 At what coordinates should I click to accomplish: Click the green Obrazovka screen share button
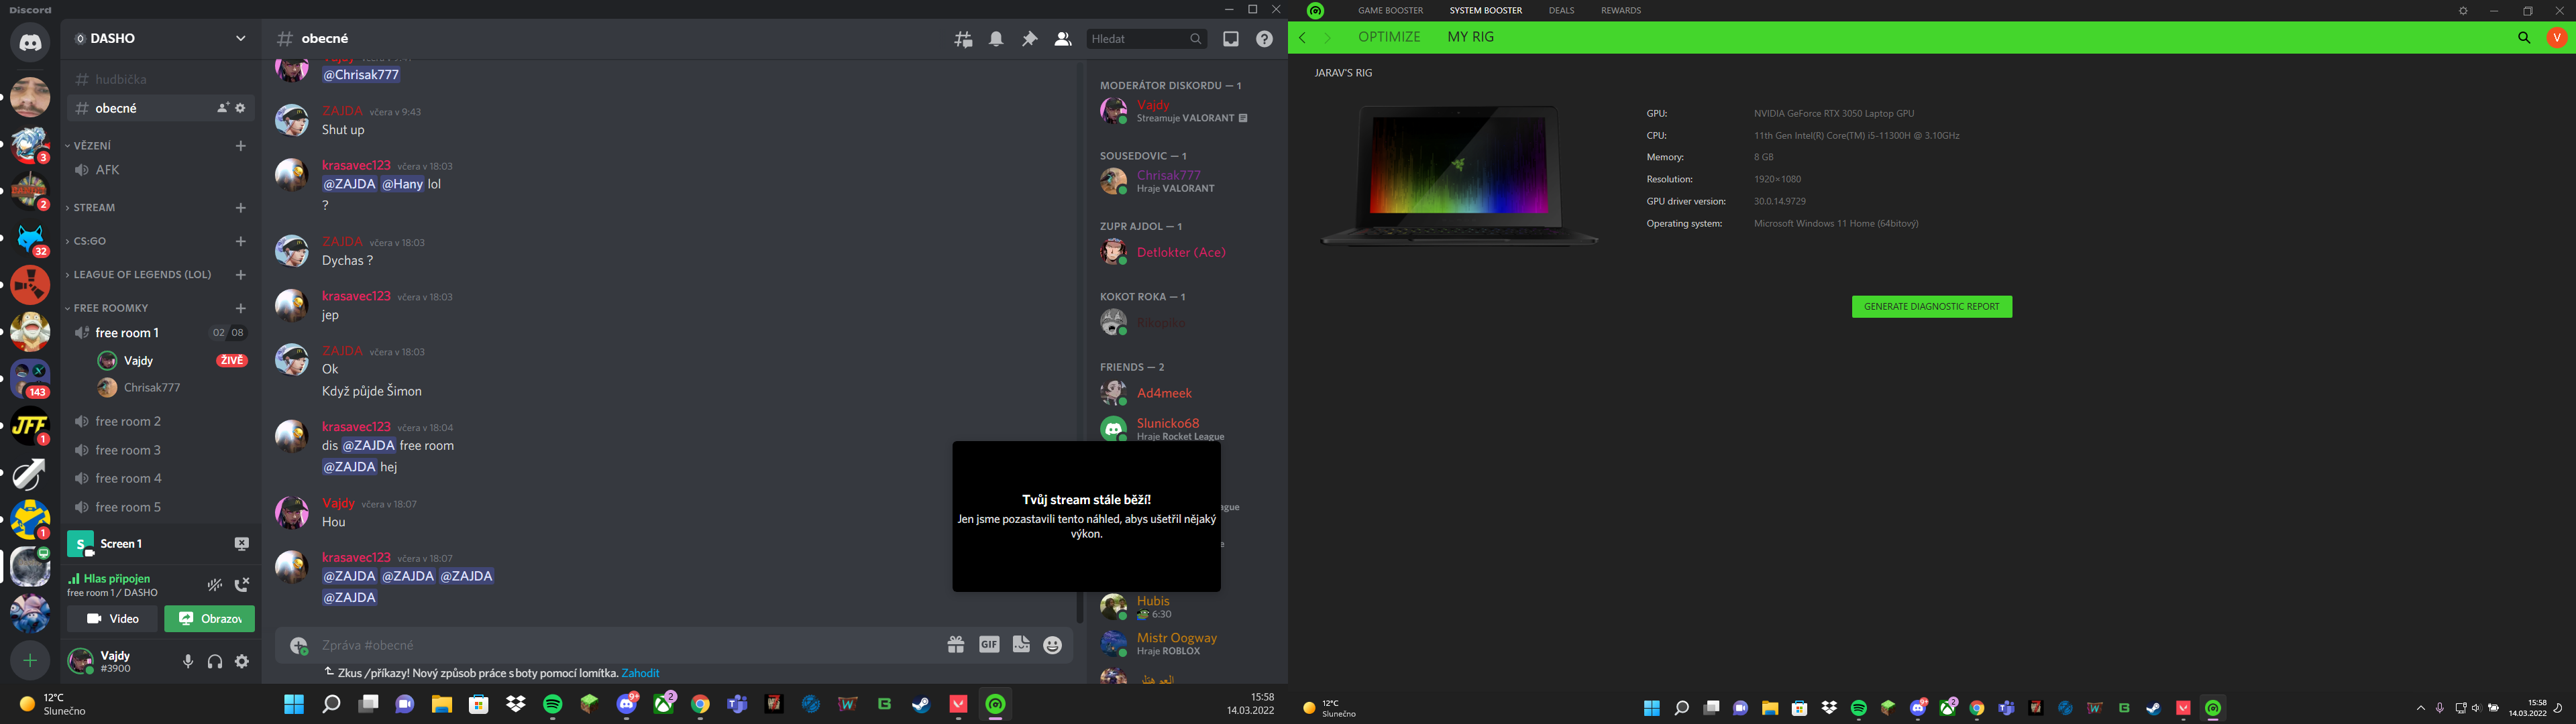pos(209,619)
